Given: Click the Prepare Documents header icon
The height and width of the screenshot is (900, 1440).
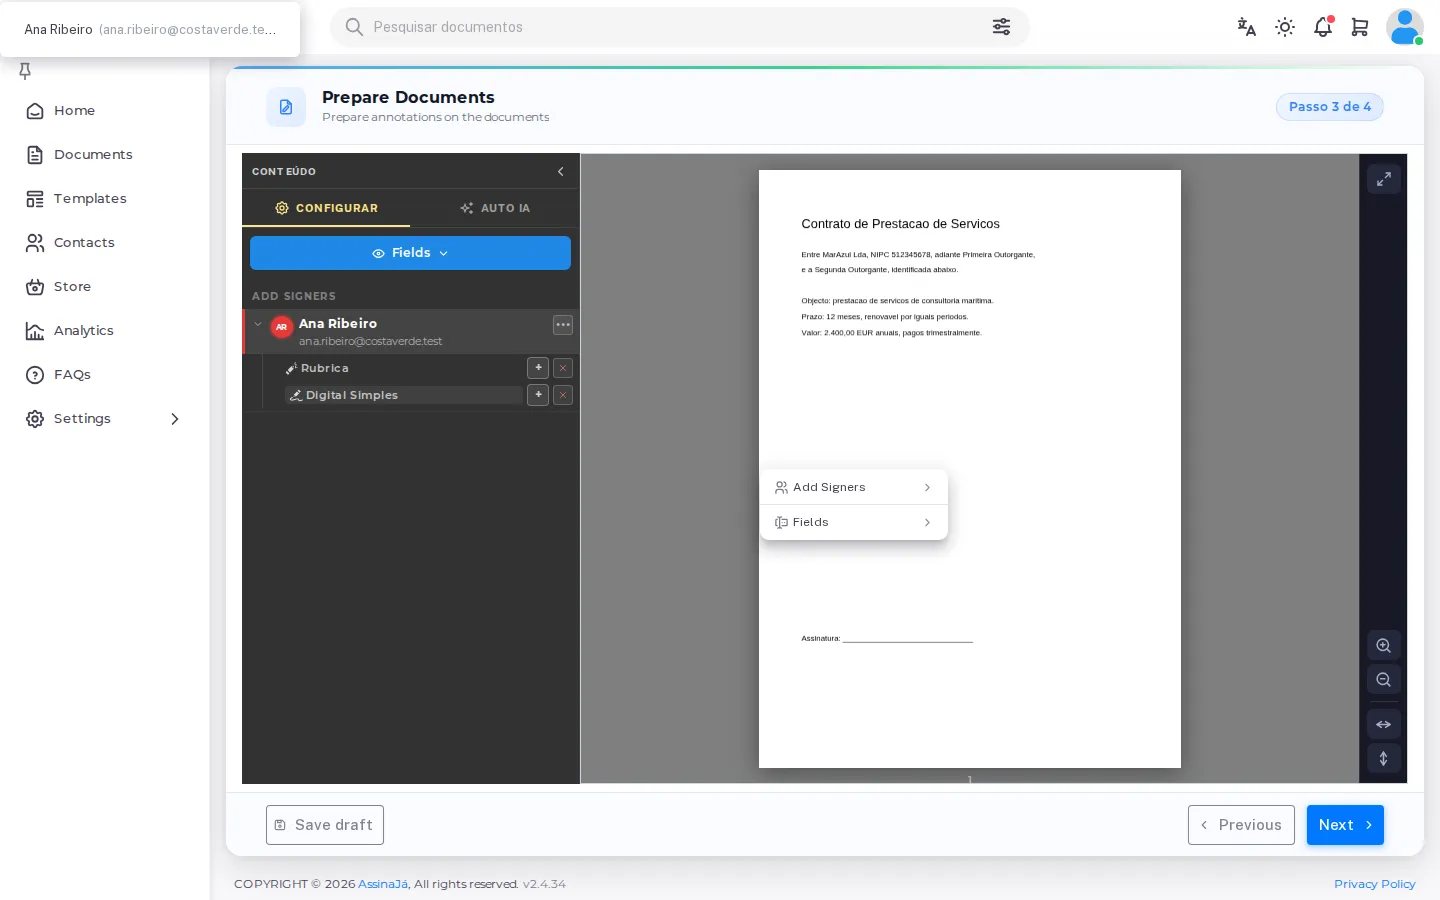Looking at the screenshot, I should (x=286, y=107).
